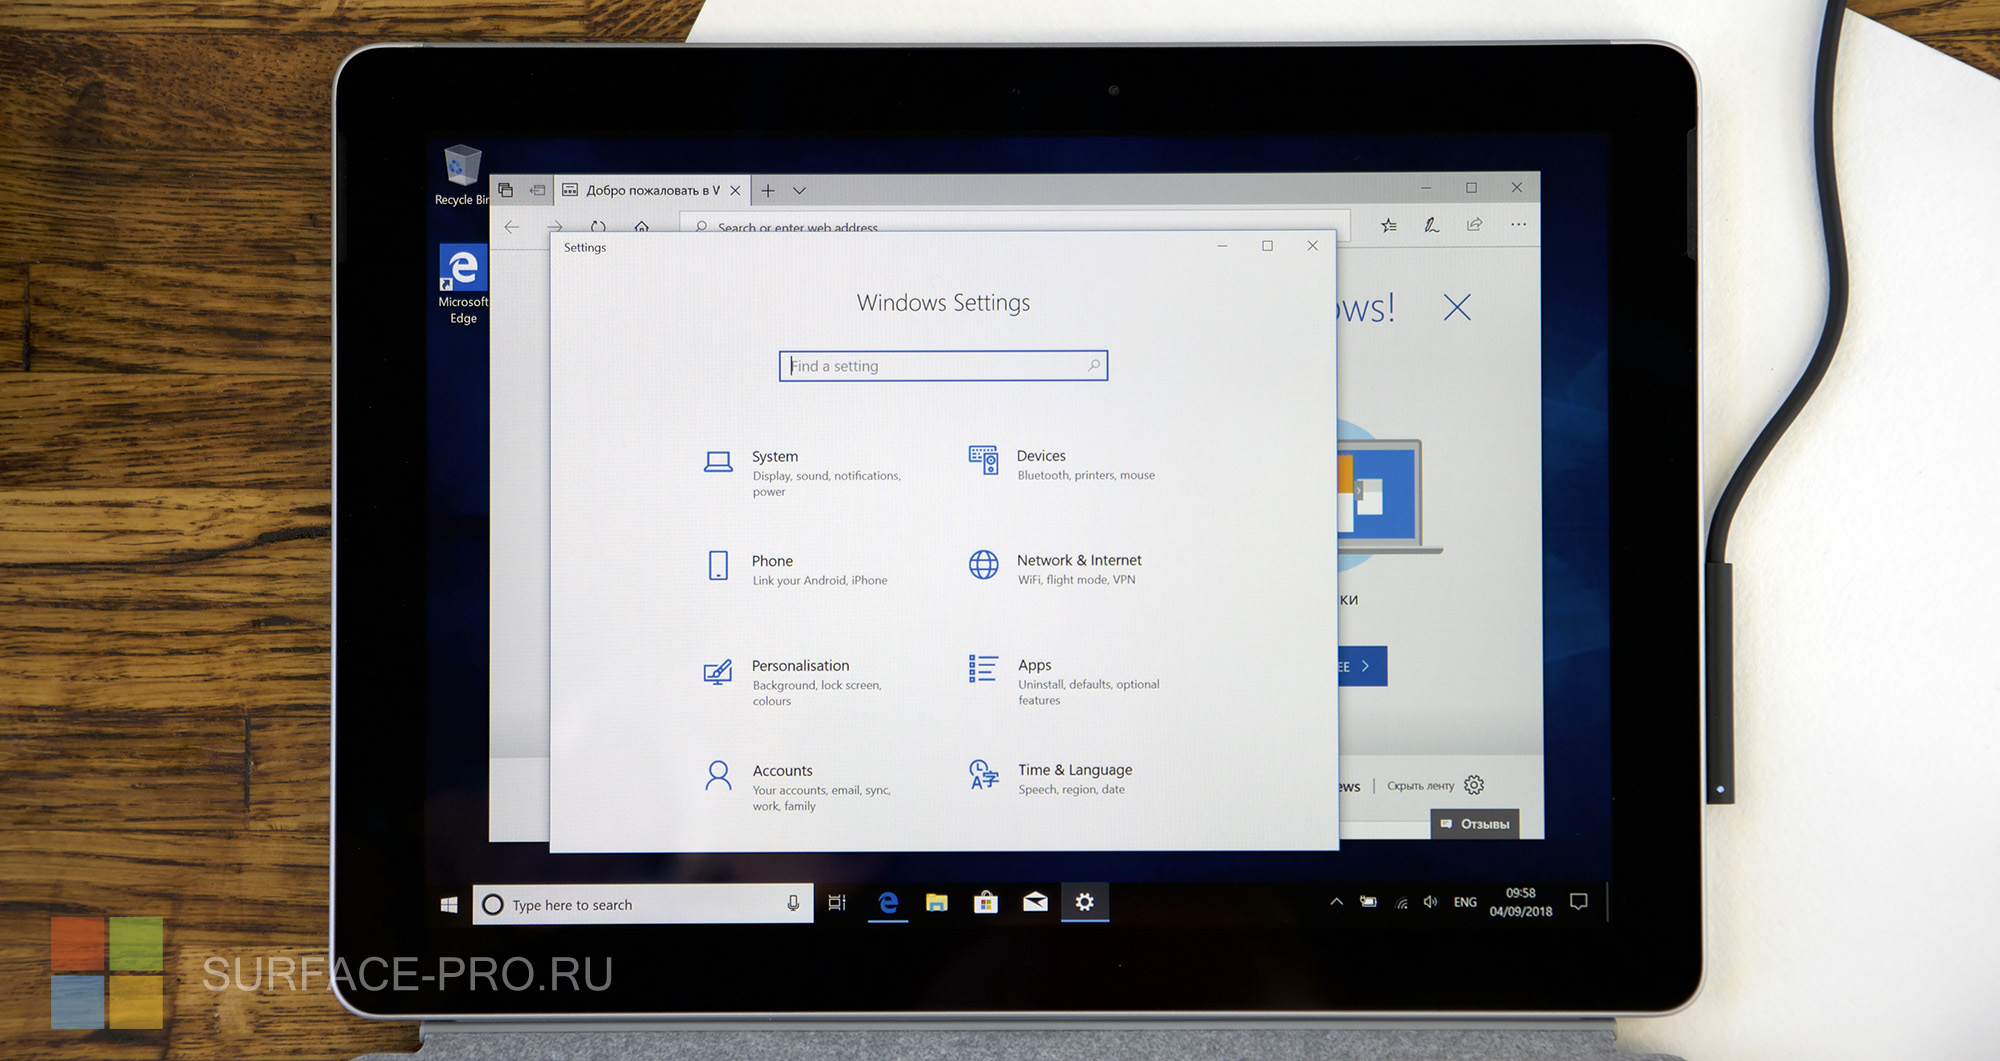Click the battery status tray icon
The height and width of the screenshot is (1061, 2000).
(x=1368, y=902)
